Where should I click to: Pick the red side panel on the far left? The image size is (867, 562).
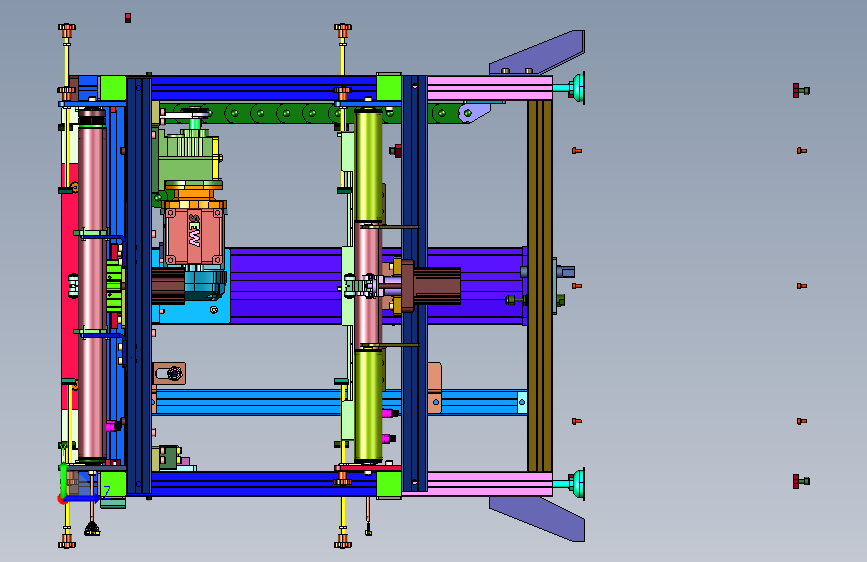[x=69, y=285]
